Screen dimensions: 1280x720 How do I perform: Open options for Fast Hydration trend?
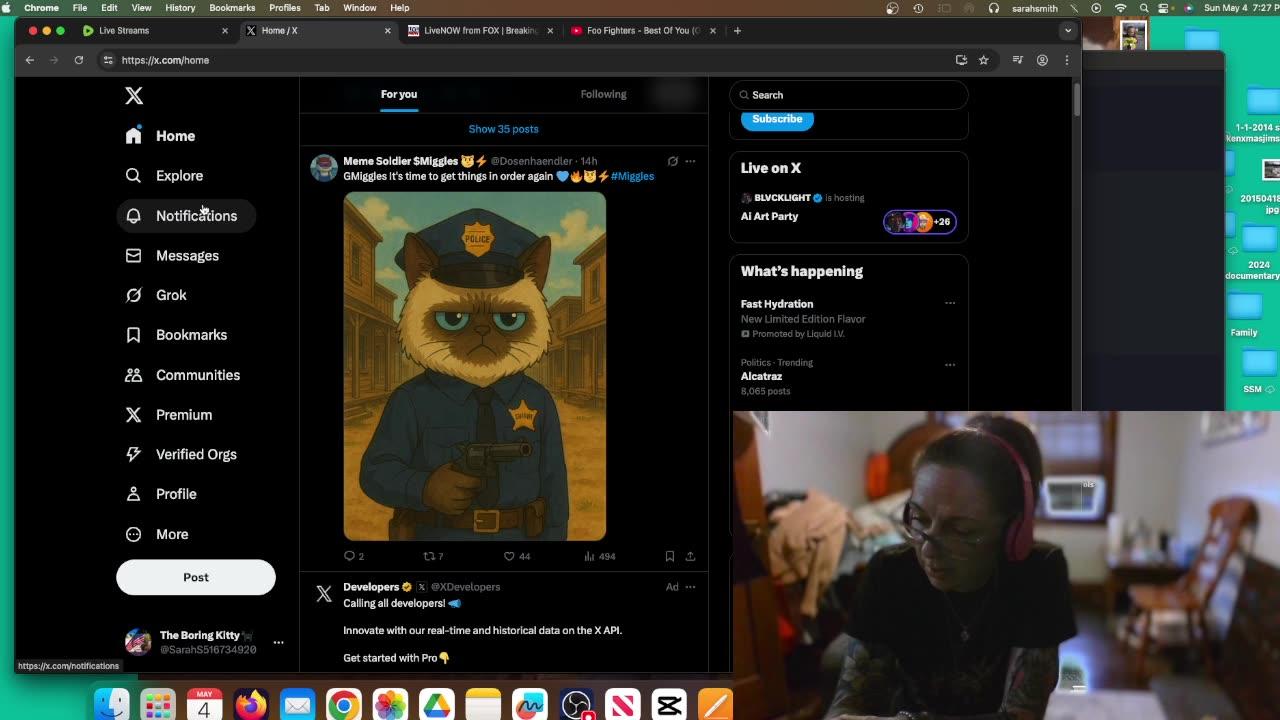point(950,303)
